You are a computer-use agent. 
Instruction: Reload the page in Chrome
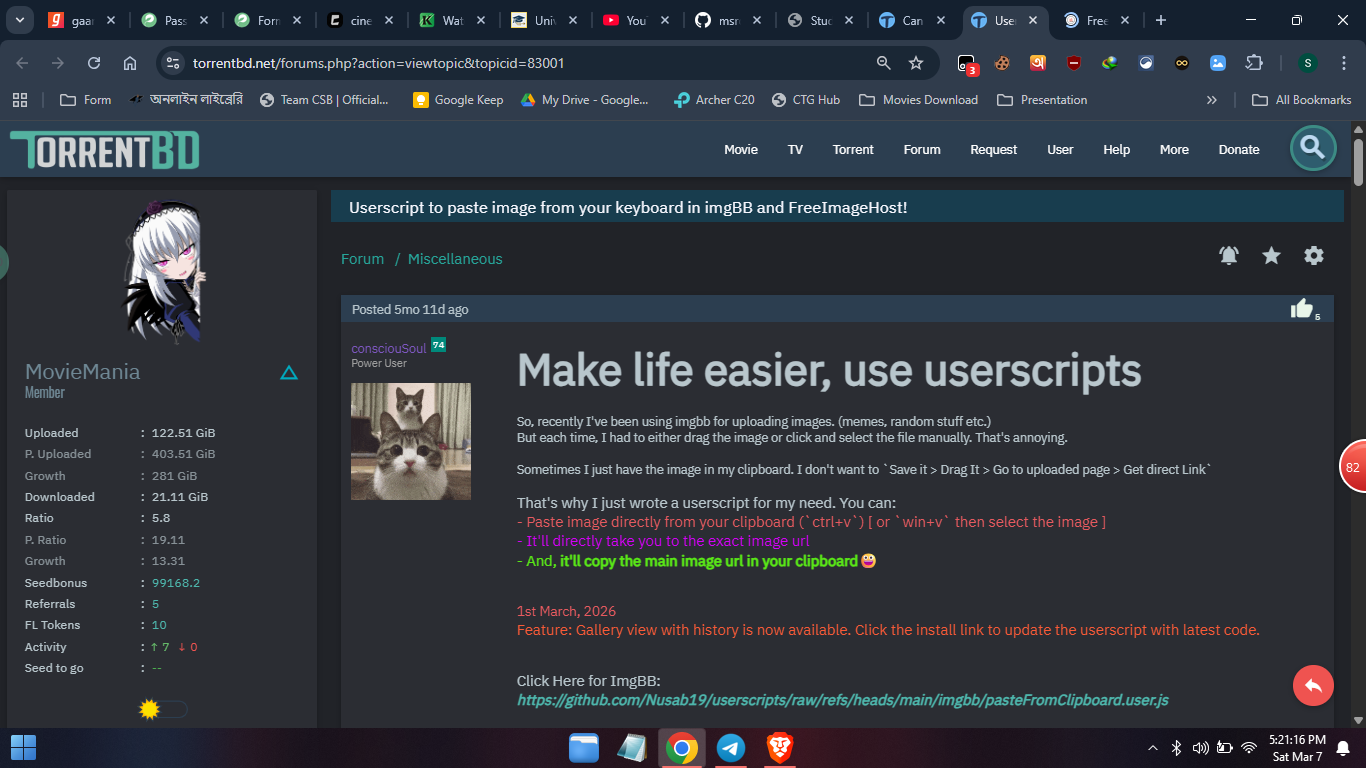point(94,63)
